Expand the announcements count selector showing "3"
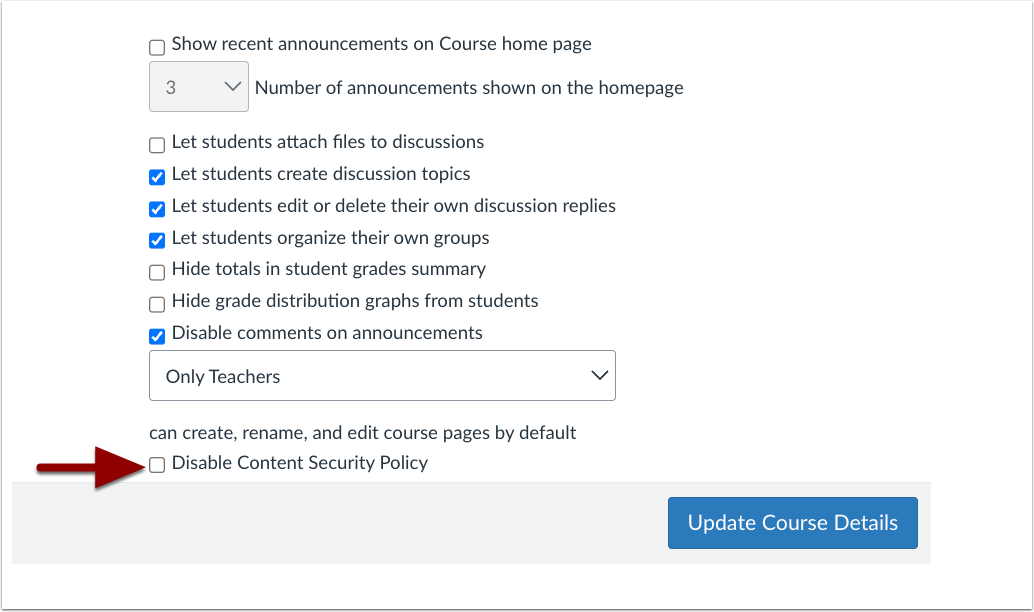This screenshot has width=1034, height=612. point(198,86)
